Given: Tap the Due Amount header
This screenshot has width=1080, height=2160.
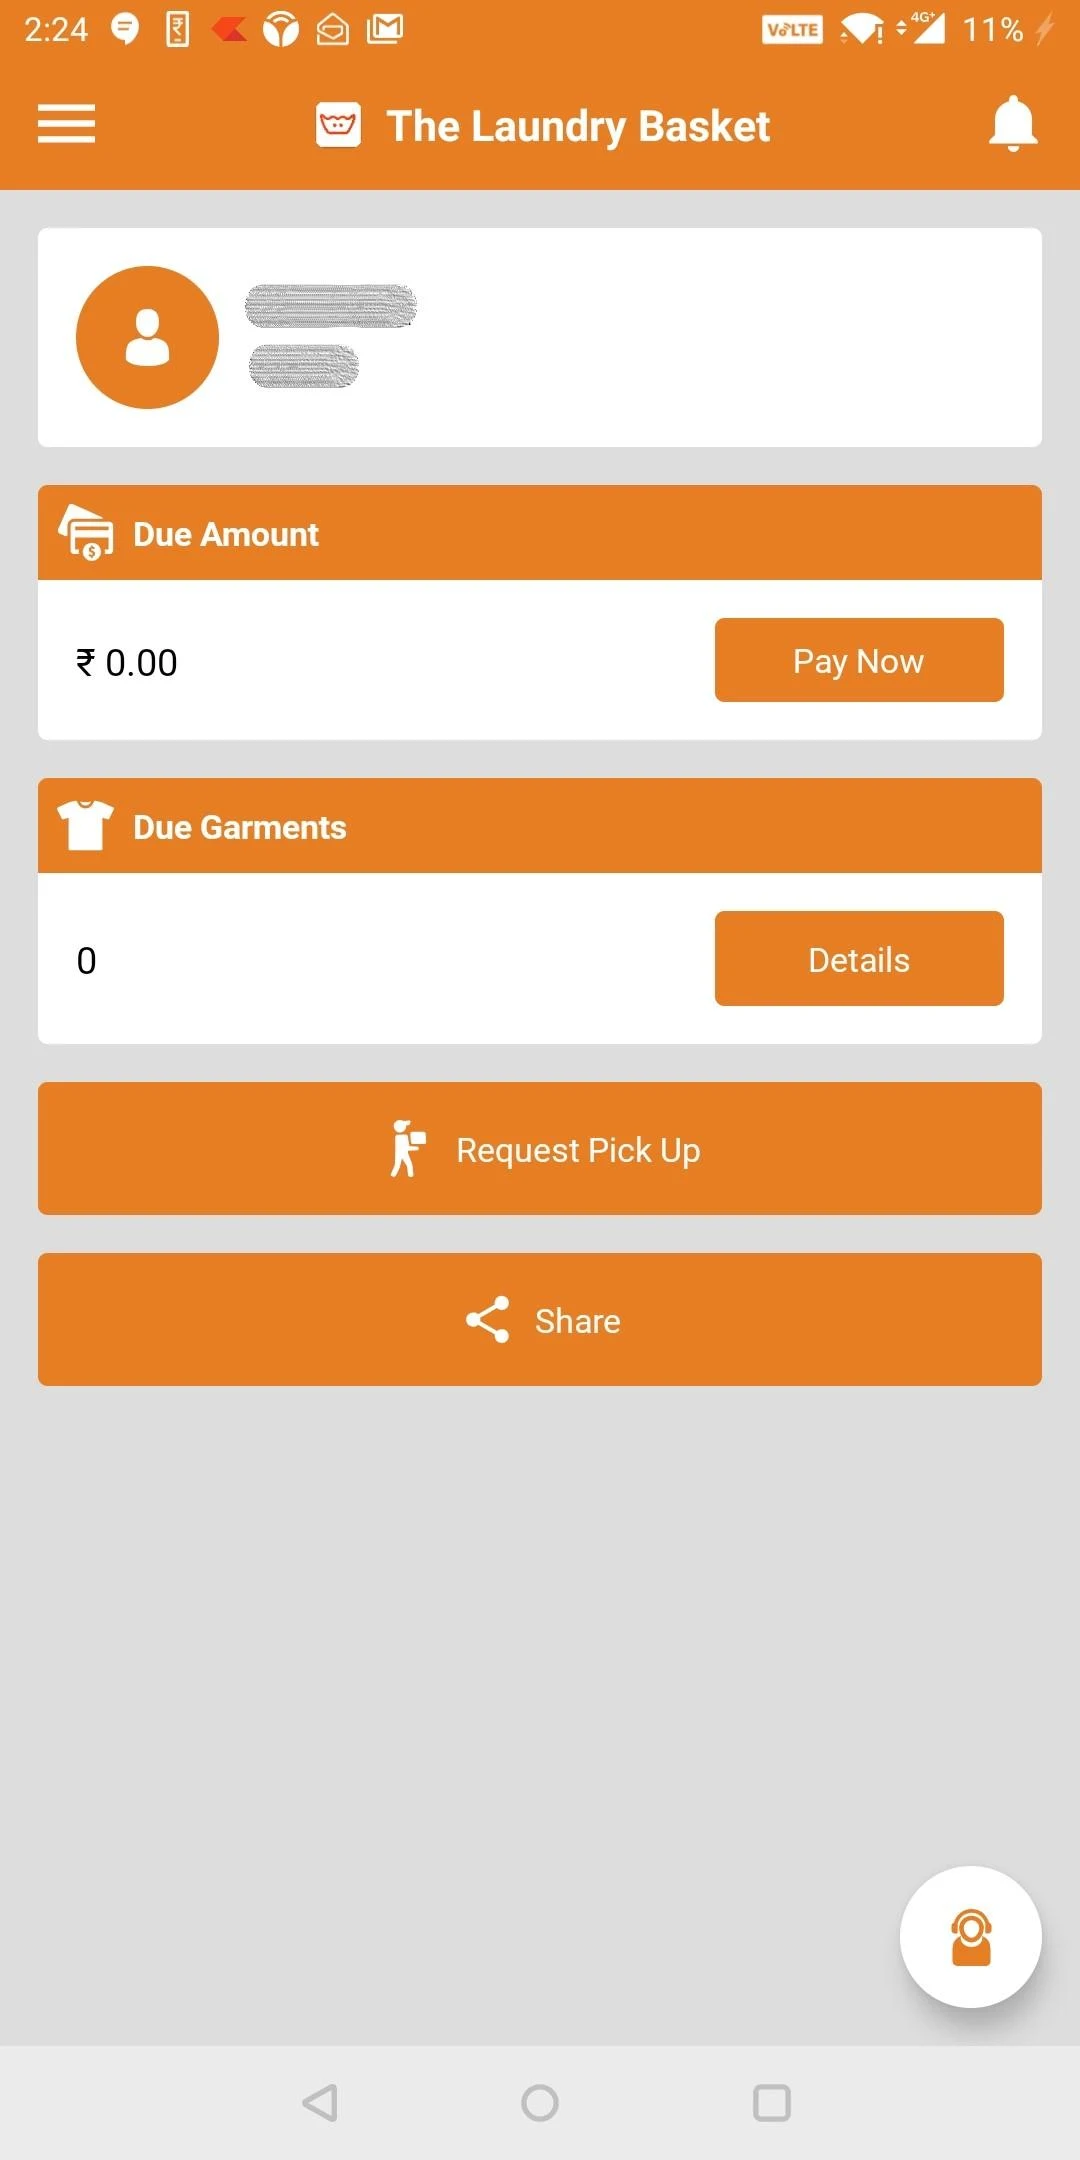Looking at the screenshot, I should tap(226, 534).
